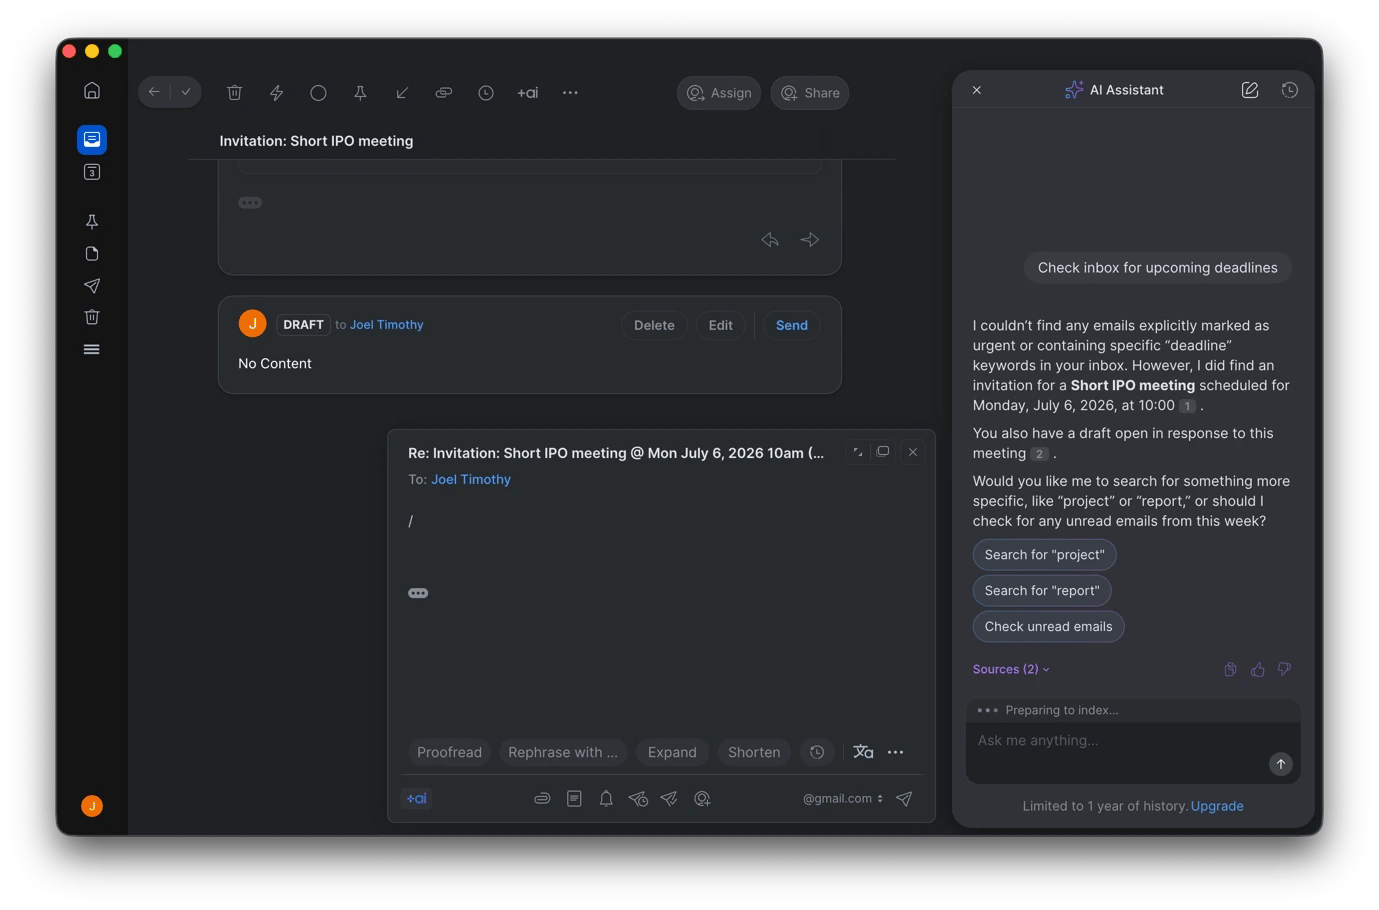The image size is (1379, 910).
Task: Expand the composer to full size
Action: pos(858,452)
